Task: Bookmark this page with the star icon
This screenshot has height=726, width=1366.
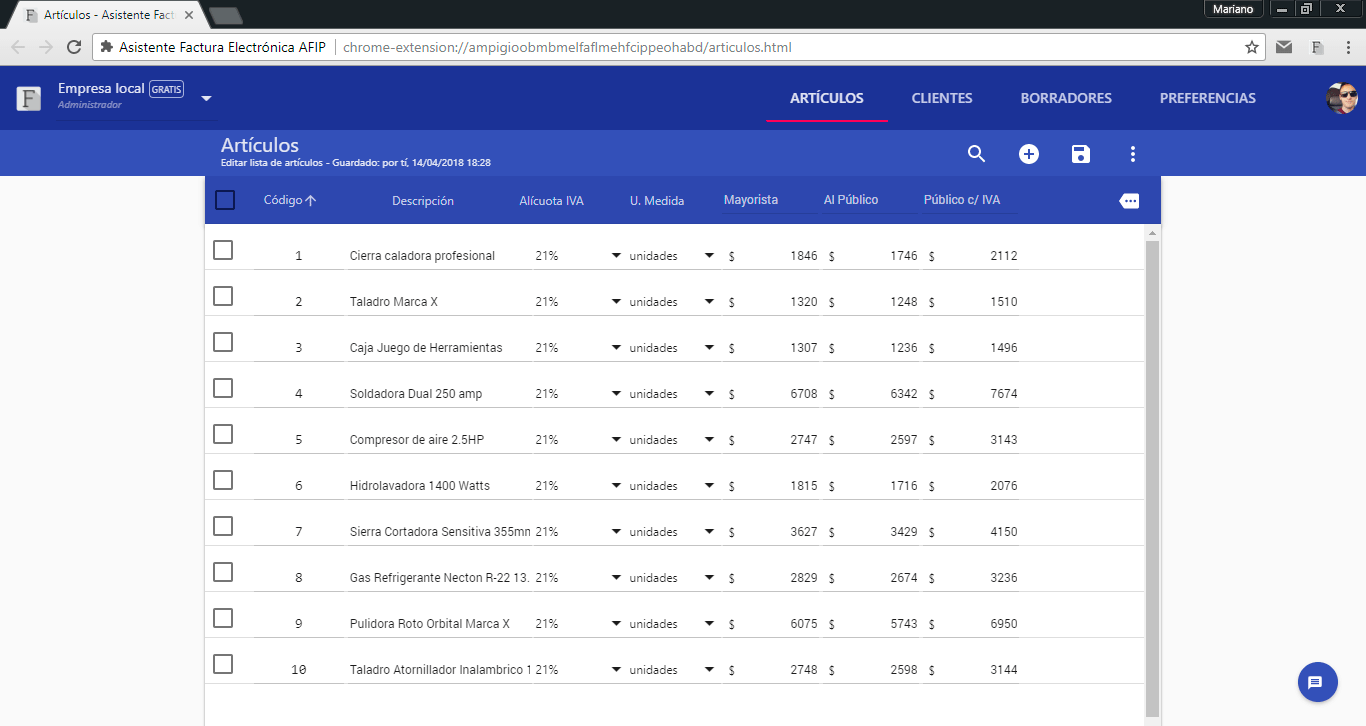Action: (1251, 47)
